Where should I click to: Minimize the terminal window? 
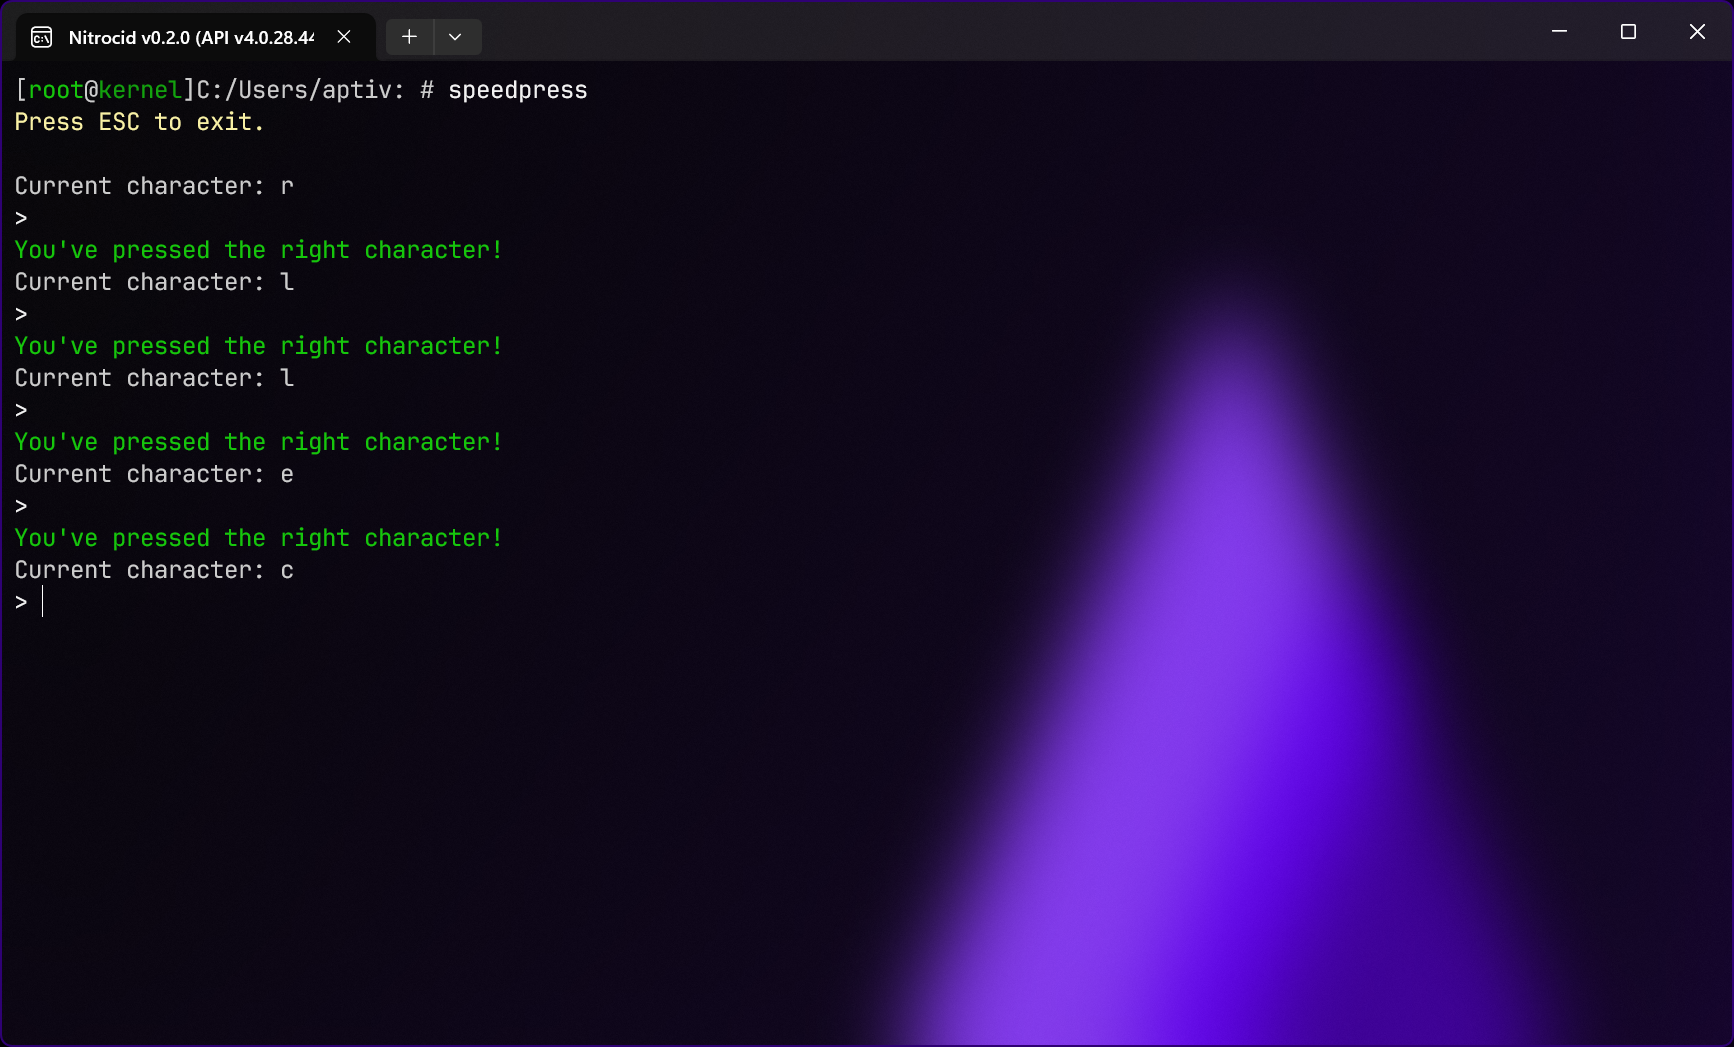tap(1558, 32)
